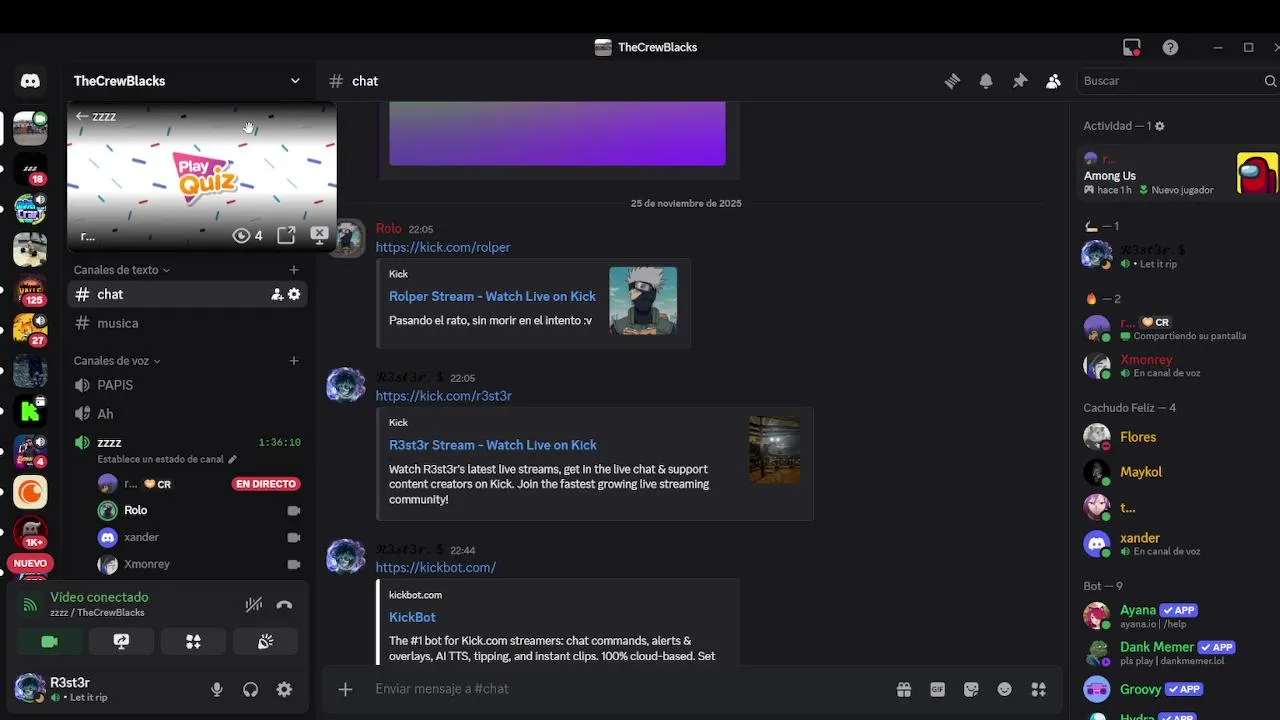Create a new voice channel plus
Viewport: 1280px width, 720px height.
click(293, 361)
